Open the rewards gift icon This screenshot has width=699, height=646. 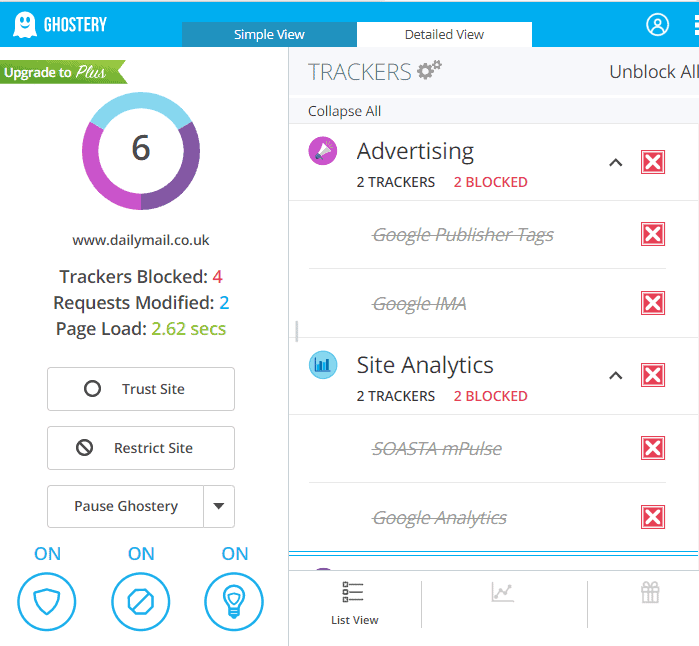pos(650,592)
